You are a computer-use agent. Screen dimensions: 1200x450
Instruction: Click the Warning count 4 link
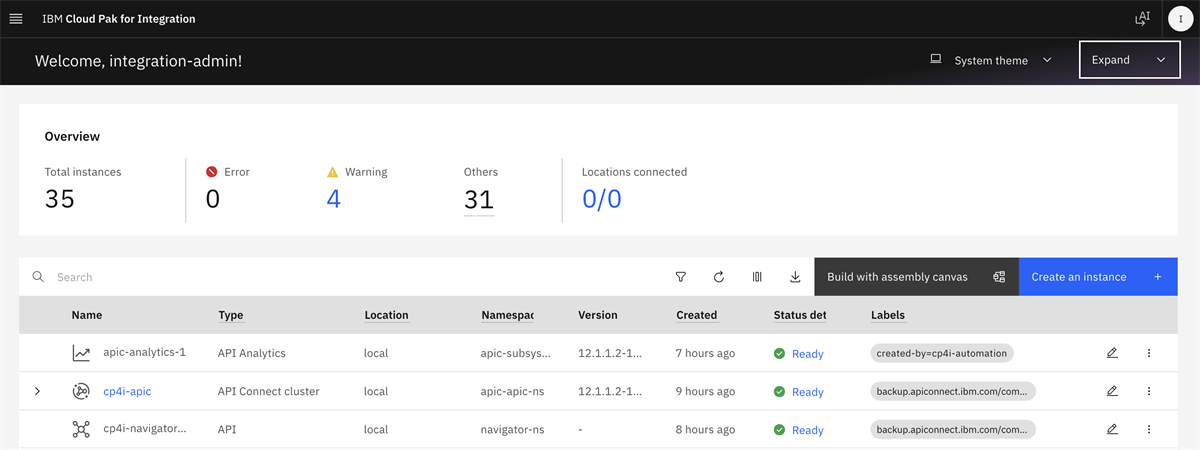point(334,199)
